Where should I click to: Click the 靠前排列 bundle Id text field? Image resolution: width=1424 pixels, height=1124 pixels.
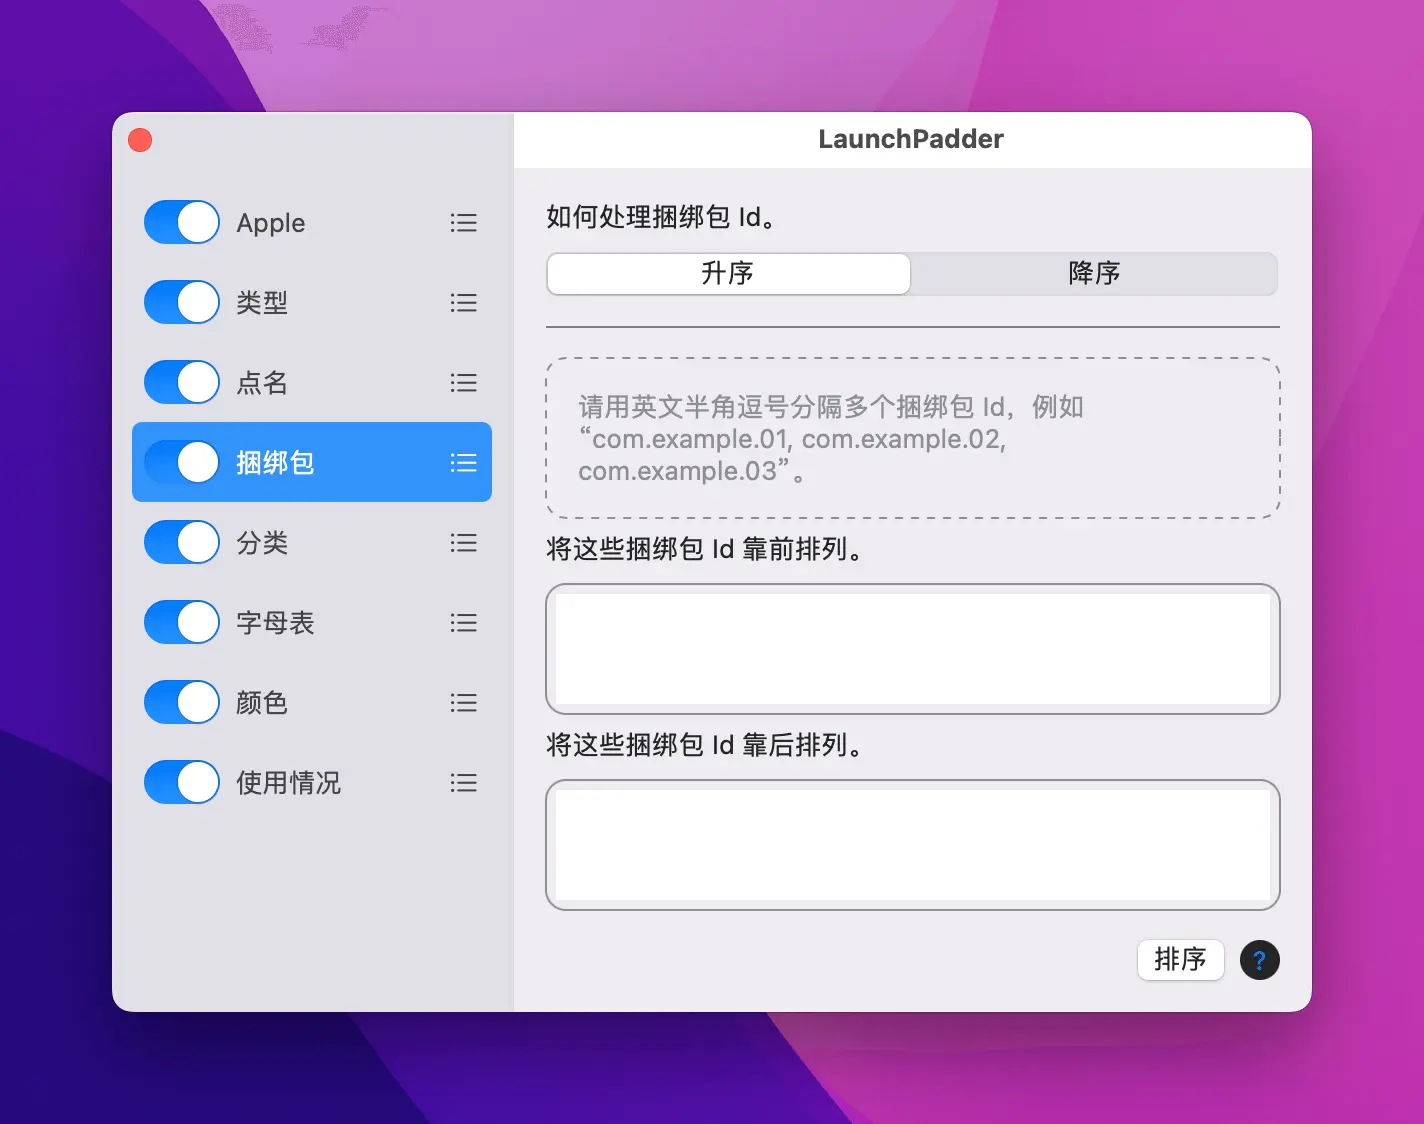click(x=912, y=649)
